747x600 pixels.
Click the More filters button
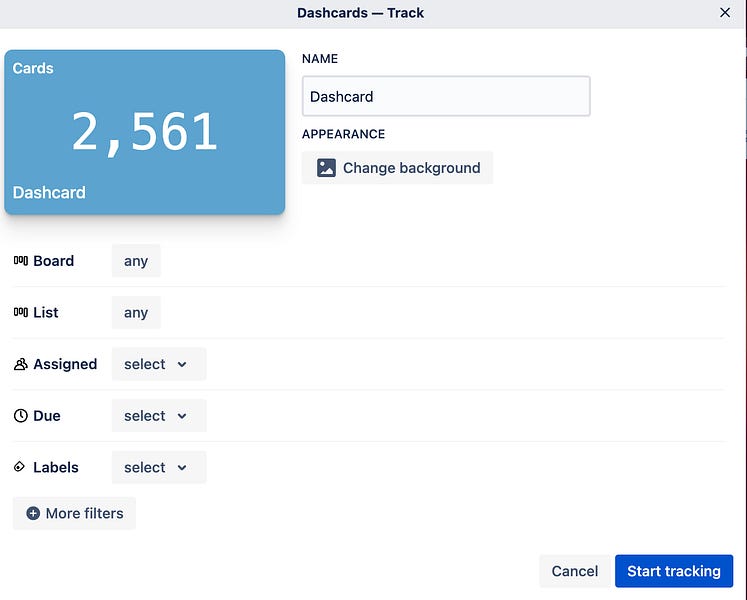[x=74, y=513]
